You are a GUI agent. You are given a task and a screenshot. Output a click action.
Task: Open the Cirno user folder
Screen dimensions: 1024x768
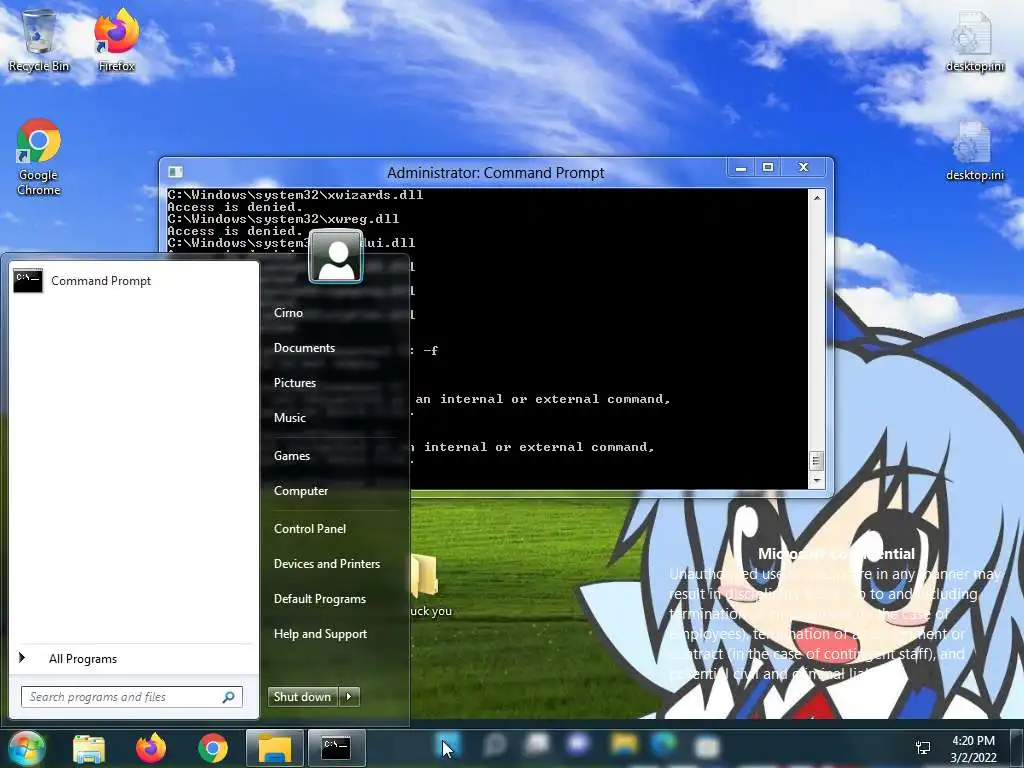288,313
